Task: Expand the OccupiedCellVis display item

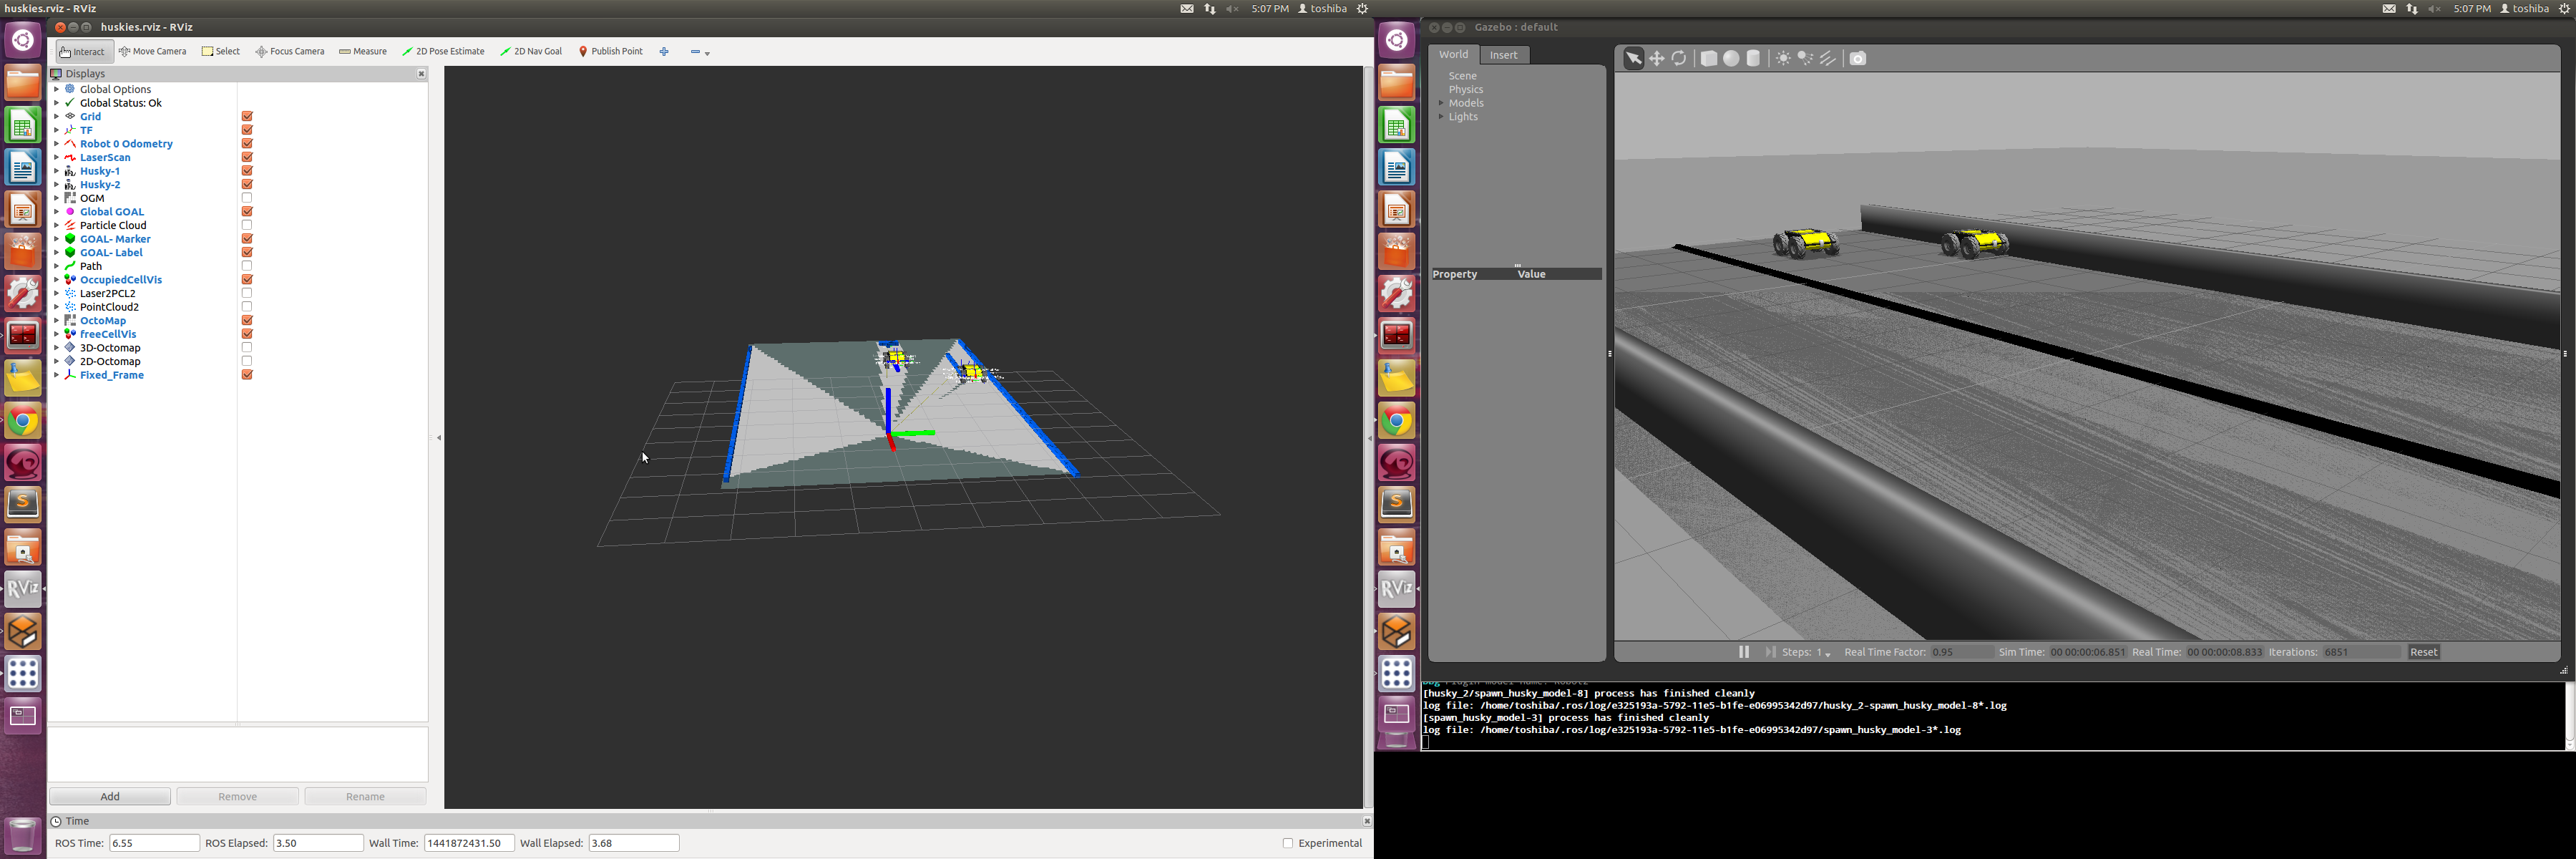Action: coord(56,280)
